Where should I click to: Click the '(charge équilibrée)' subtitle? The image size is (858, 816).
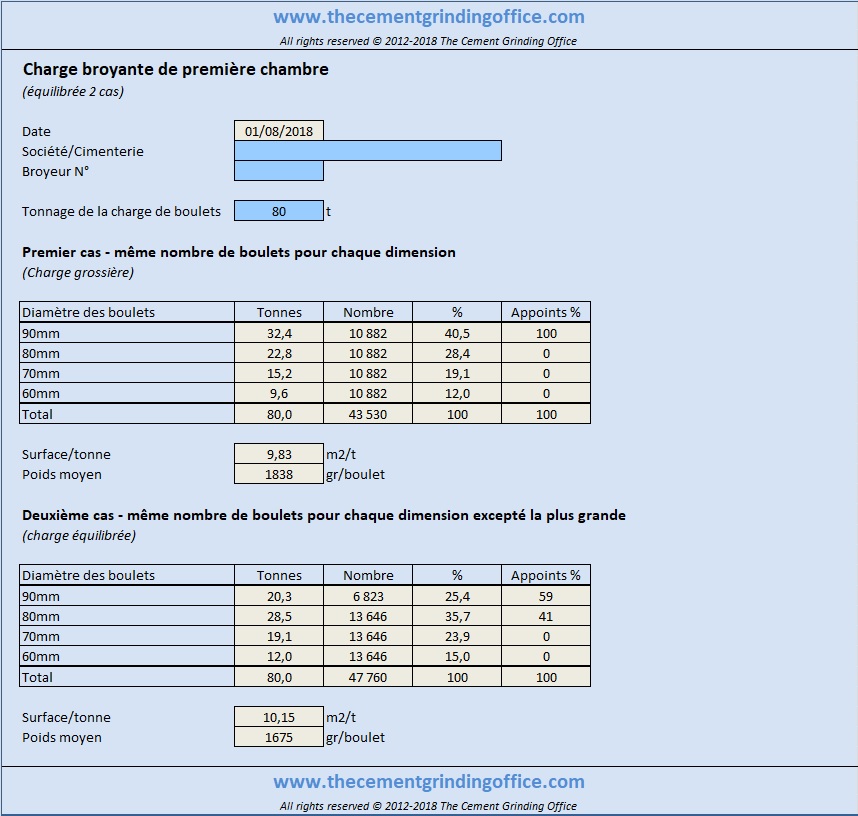(79, 535)
